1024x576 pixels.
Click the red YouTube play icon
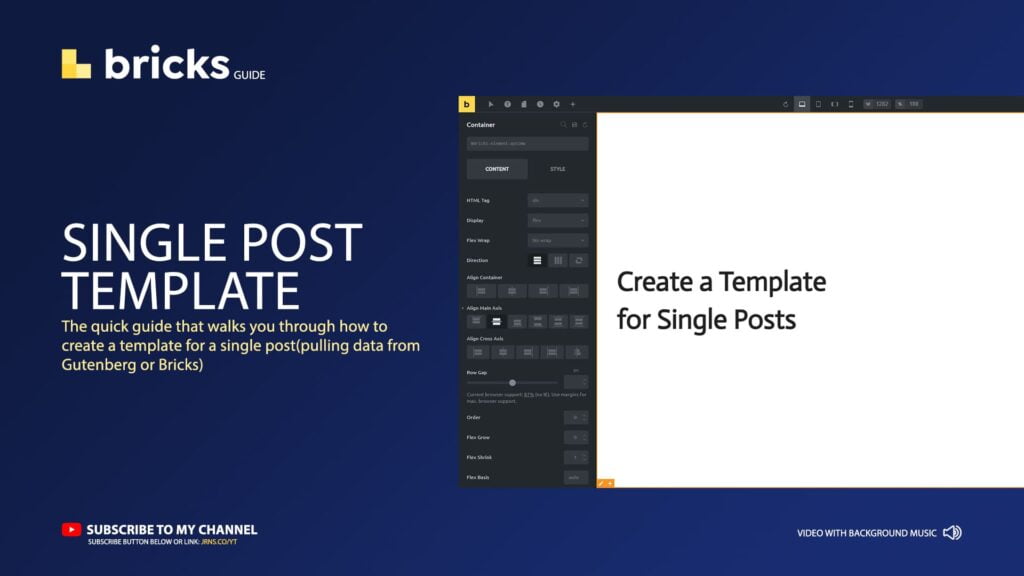(x=71, y=529)
